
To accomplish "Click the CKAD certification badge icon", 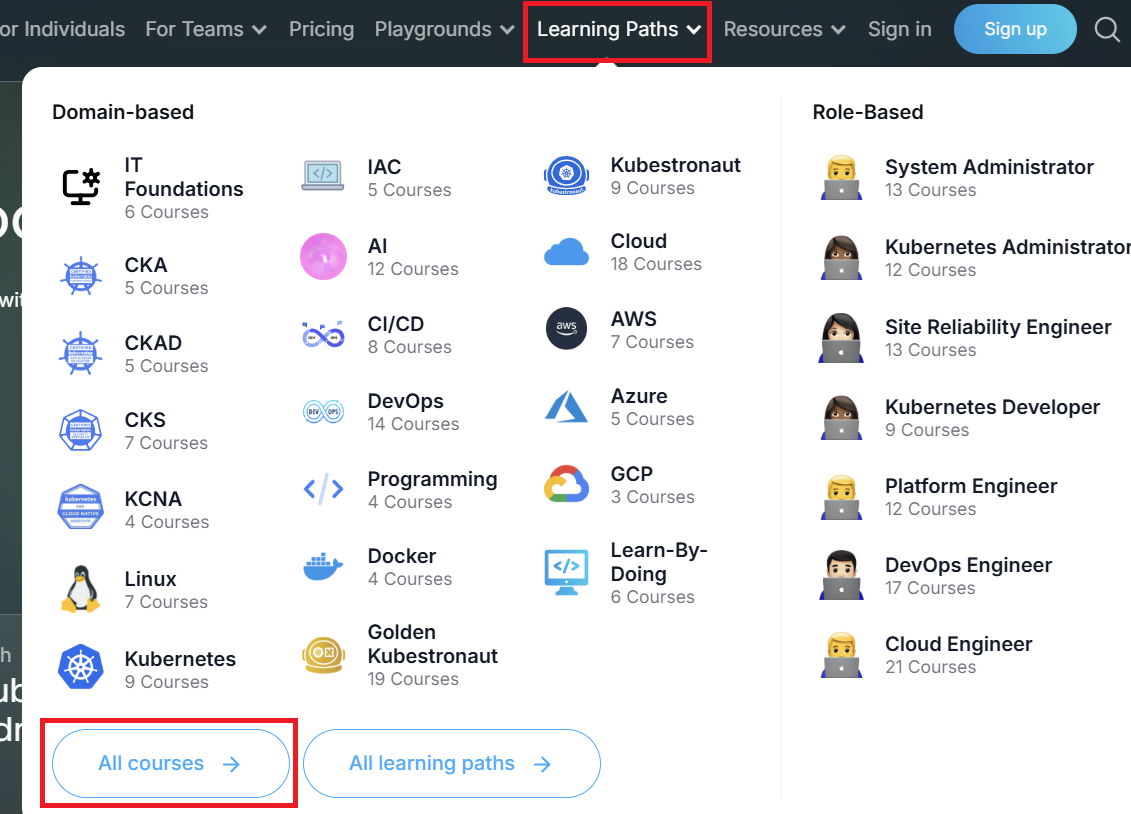I will pos(81,353).
